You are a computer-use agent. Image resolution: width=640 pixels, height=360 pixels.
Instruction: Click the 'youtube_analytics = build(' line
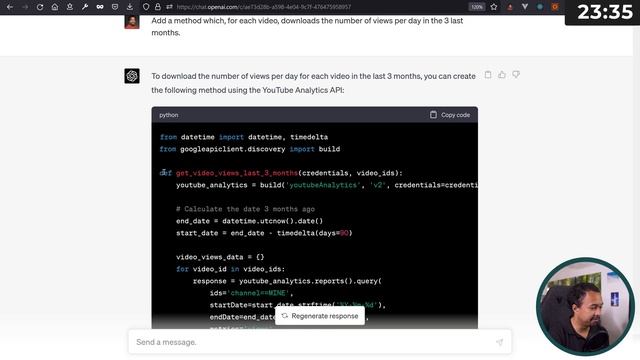coord(327,185)
